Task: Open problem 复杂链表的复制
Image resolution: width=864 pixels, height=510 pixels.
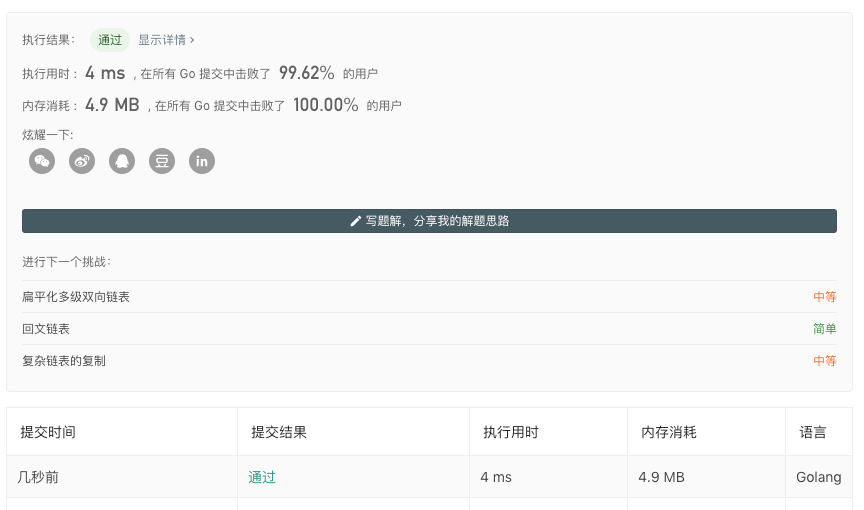Action: (64, 361)
